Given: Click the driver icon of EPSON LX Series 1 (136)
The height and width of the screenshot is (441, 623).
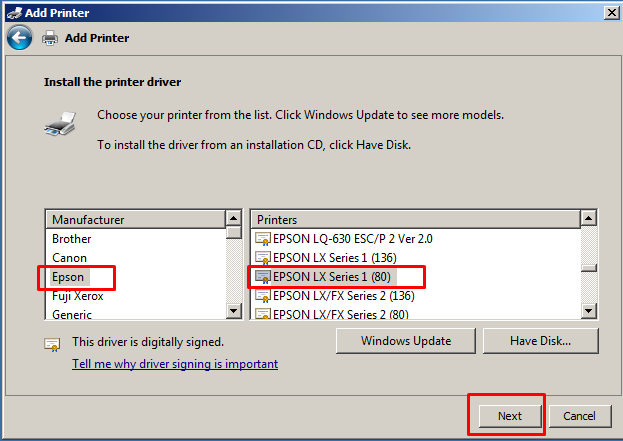Looking at the screenshot, I should [263, 258].
